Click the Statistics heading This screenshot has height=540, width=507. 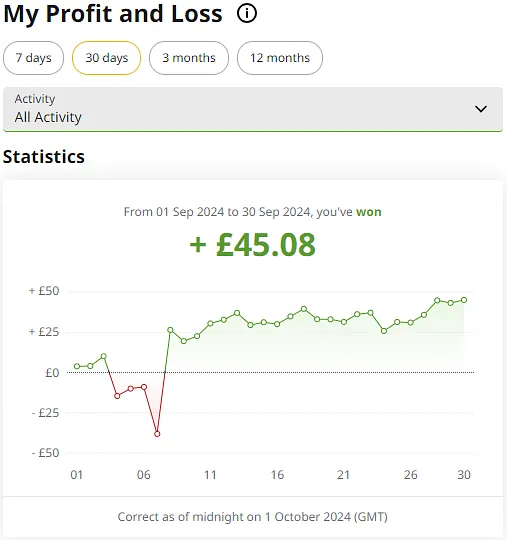click(x=44, y=157)
